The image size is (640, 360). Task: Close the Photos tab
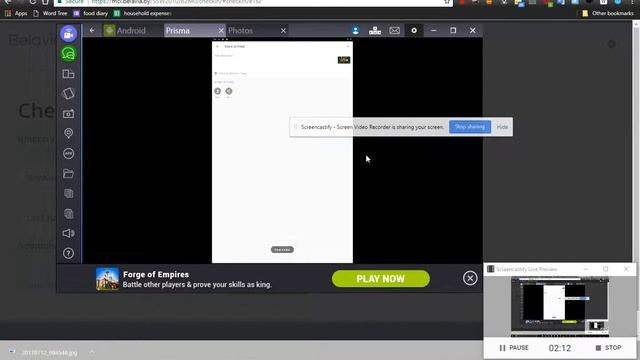pyautogui.click(x=283, y=31)
